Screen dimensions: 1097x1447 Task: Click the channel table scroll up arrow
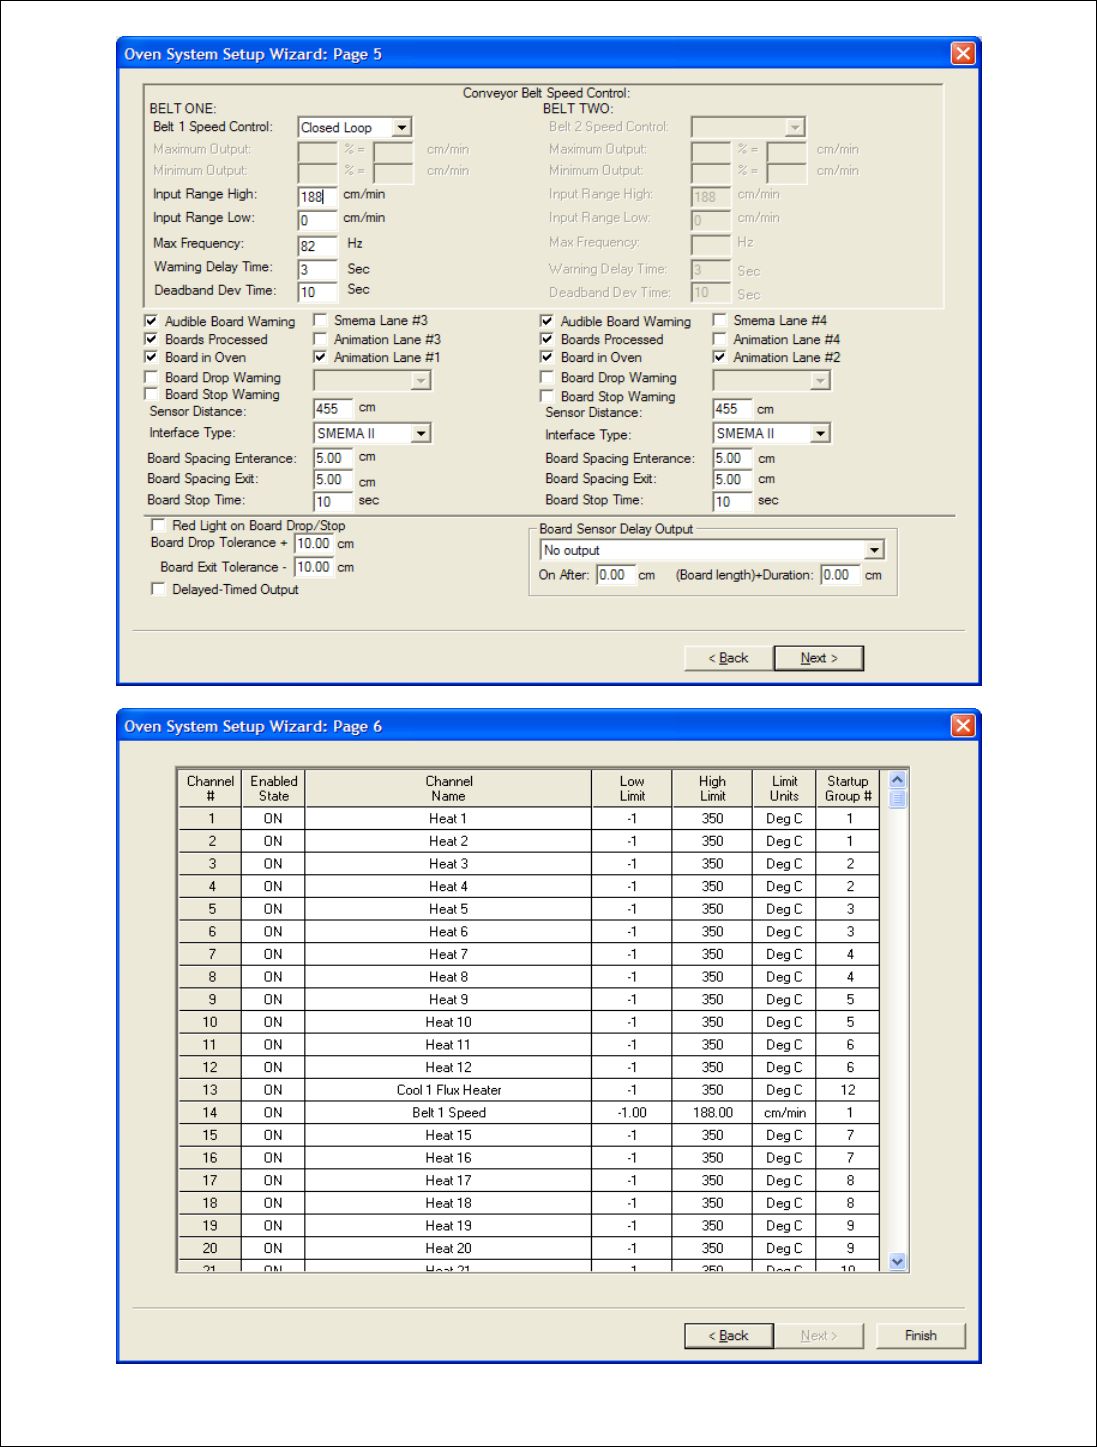(x=897, y=780)
